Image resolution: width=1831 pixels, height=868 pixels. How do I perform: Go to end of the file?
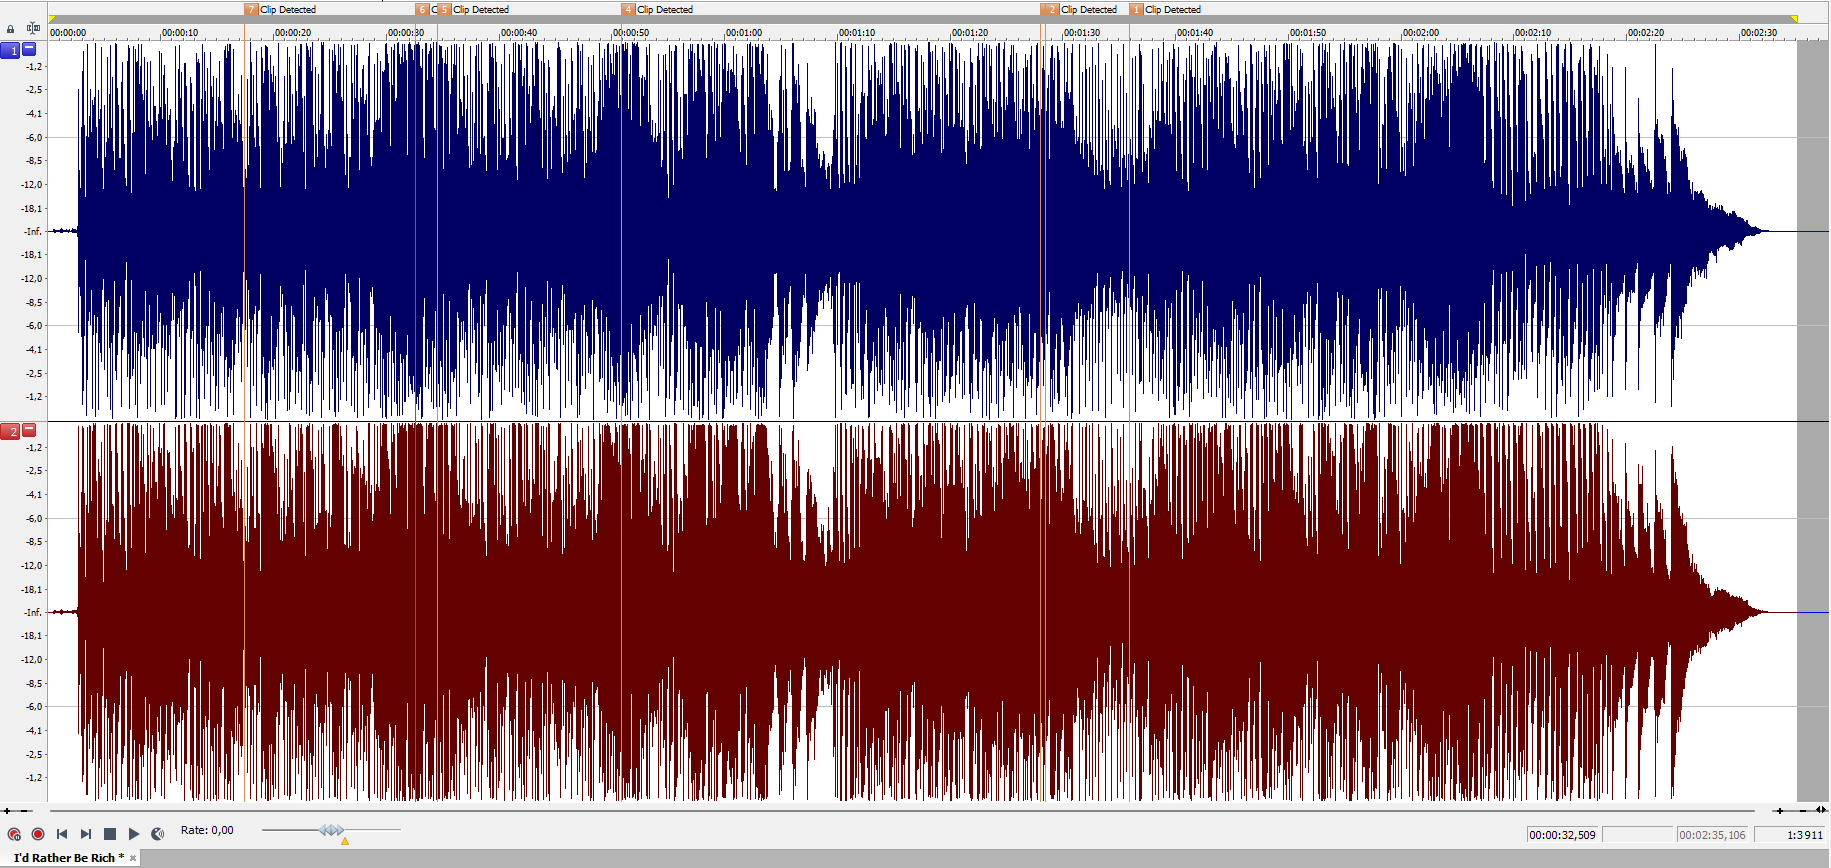86,834
